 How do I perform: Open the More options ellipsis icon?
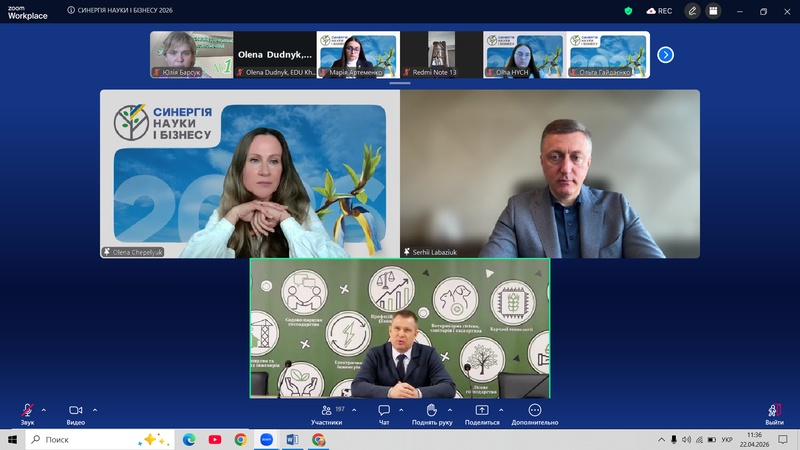point(535,410)
